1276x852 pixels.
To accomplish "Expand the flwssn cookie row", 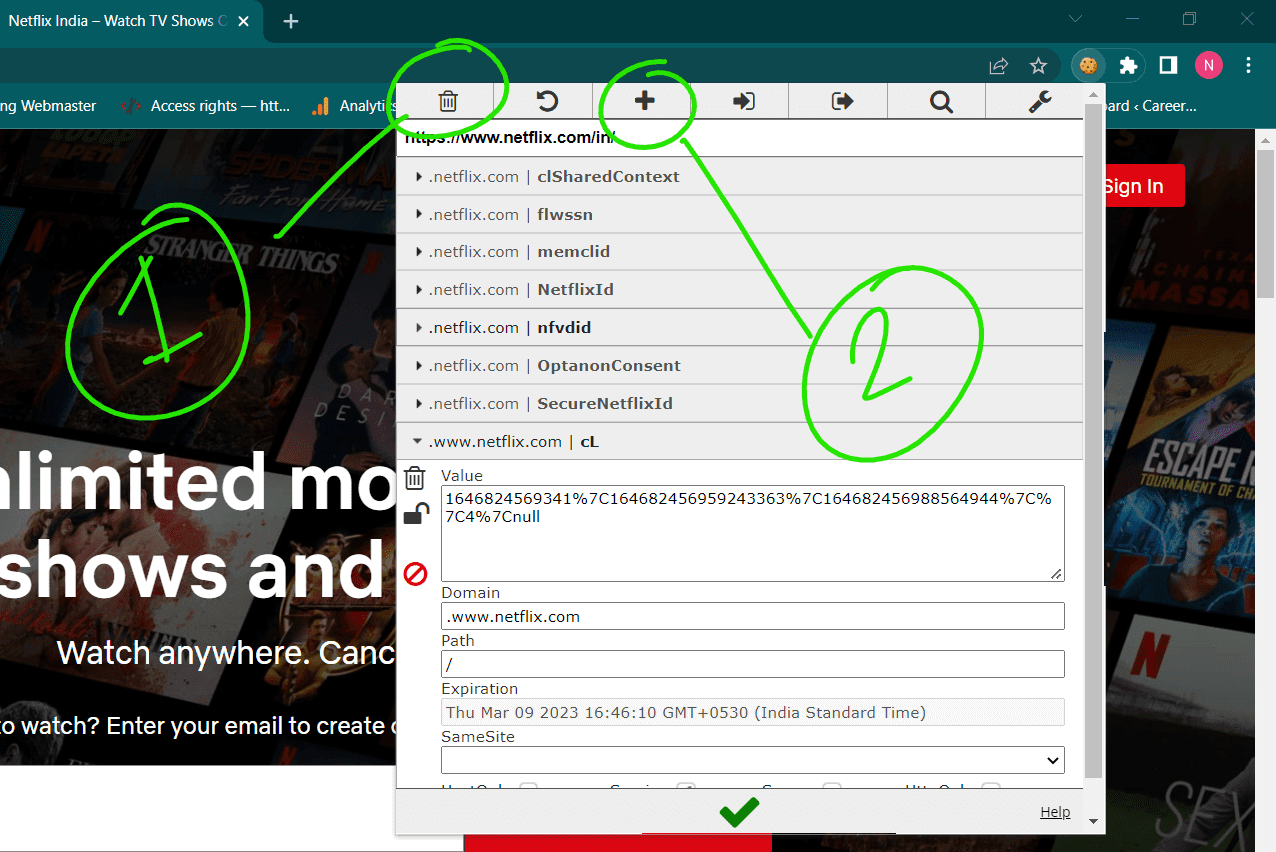I will click(x=740, y=215).
